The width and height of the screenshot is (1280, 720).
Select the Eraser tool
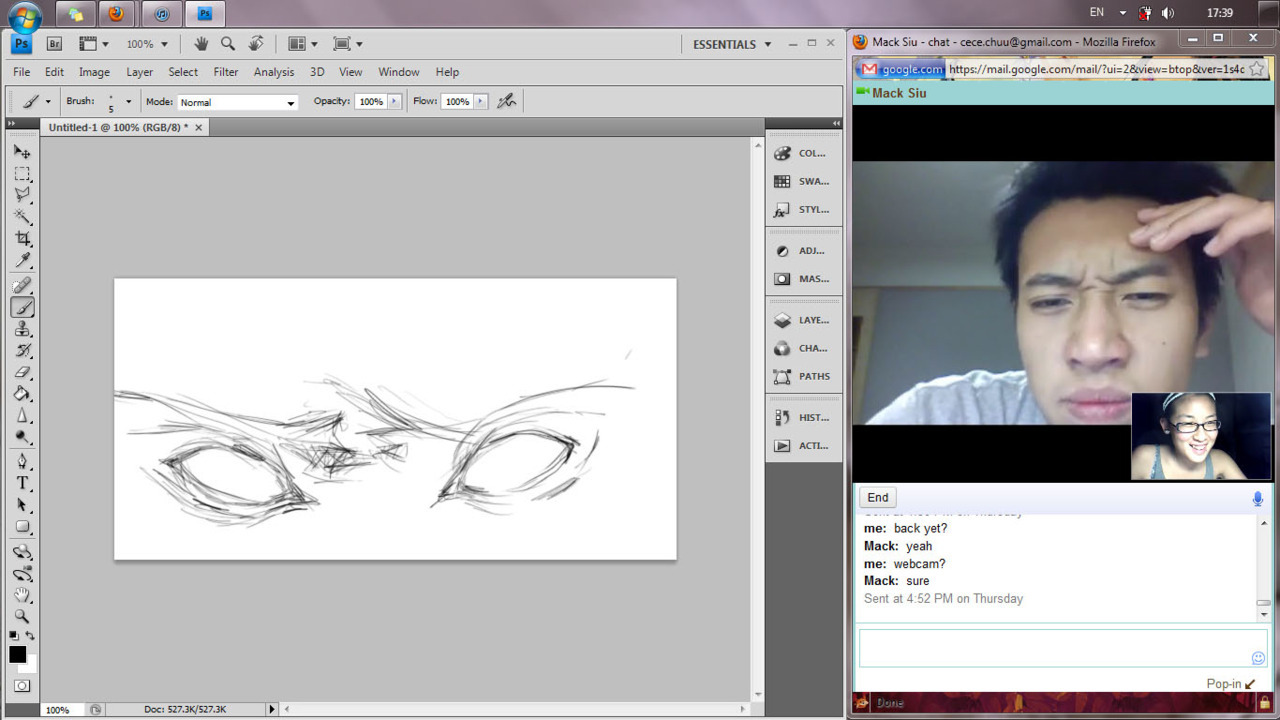click(x=22, y=373)
